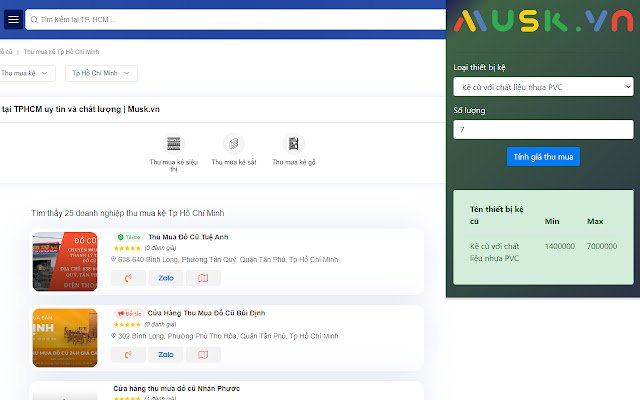The image size is (640, 400).
Task: Open Cửa hàng thu mua đồ cũ Nhân Phước
Action: click(x=177, y=389)
